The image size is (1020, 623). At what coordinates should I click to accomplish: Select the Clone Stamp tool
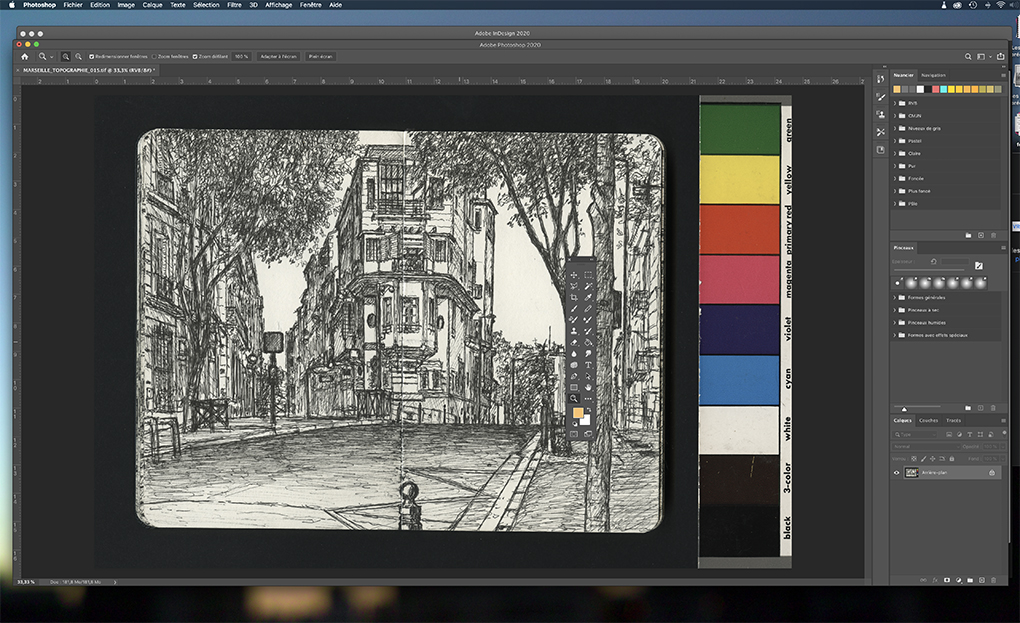click(574, 331)
